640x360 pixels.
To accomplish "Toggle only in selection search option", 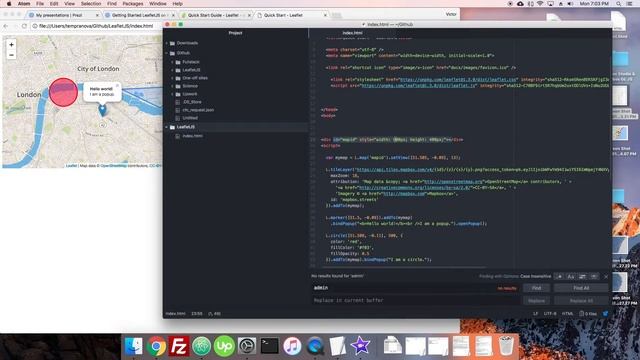I will coord(582,277).
